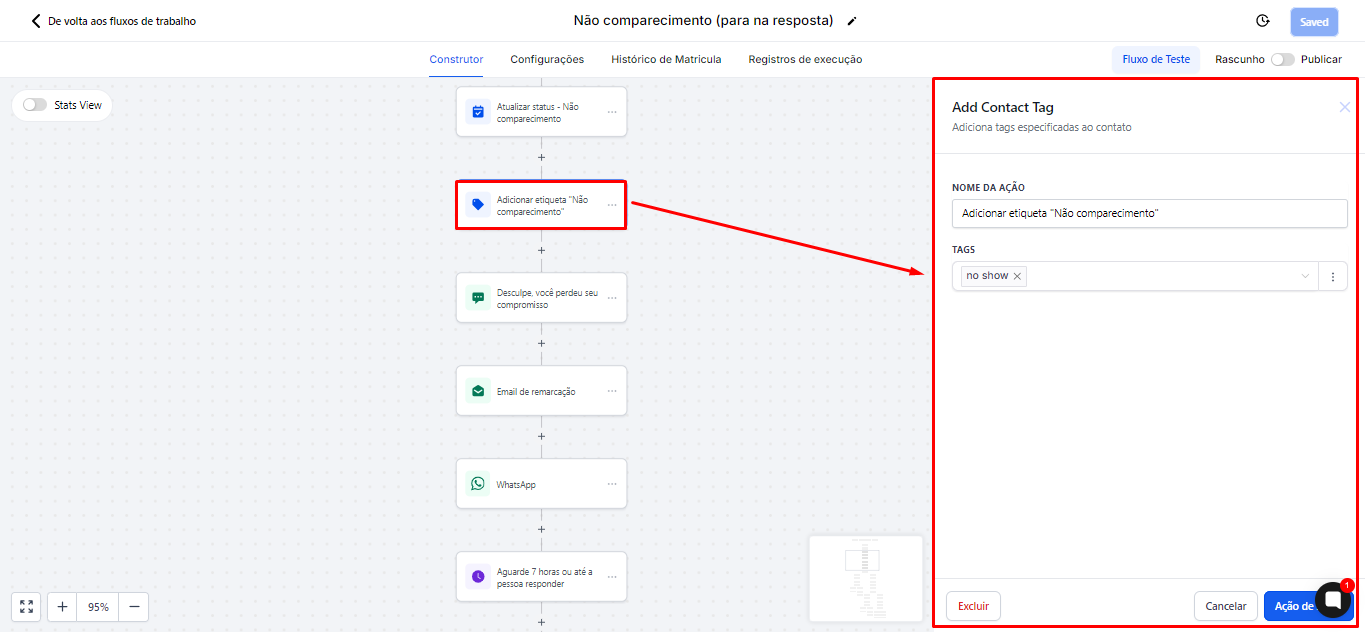Click the pencil icon to rename workflow
The height and width of the screenshot is (632, 1365).
852,21
